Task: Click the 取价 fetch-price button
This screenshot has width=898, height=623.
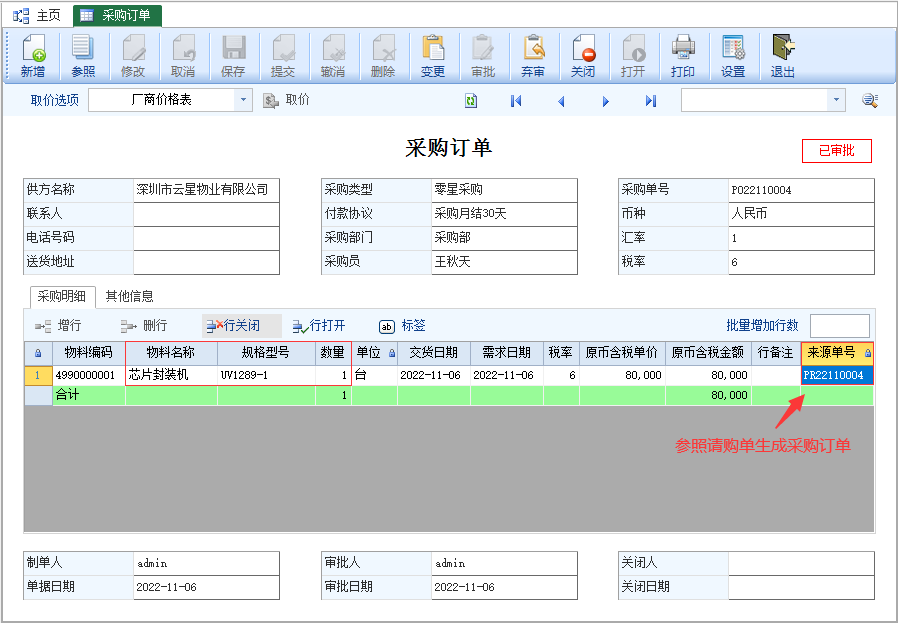Action: 286,100
